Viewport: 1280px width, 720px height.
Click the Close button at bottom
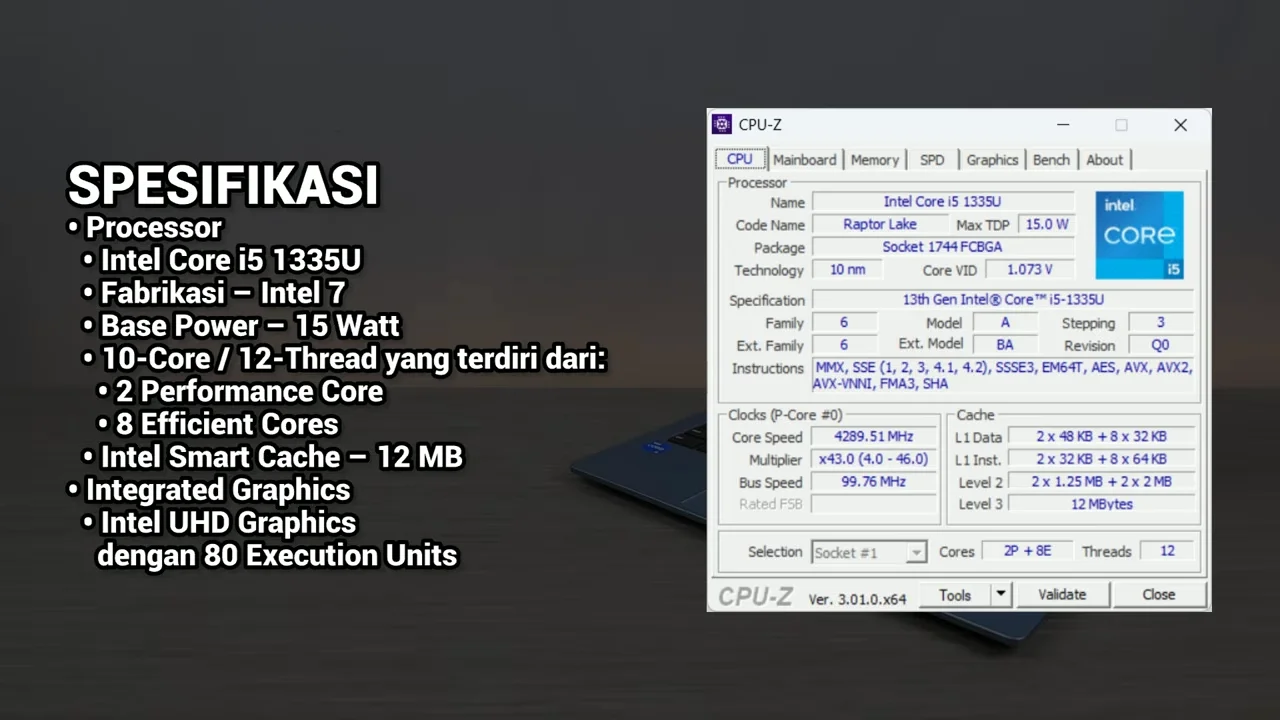[1159, 594]
